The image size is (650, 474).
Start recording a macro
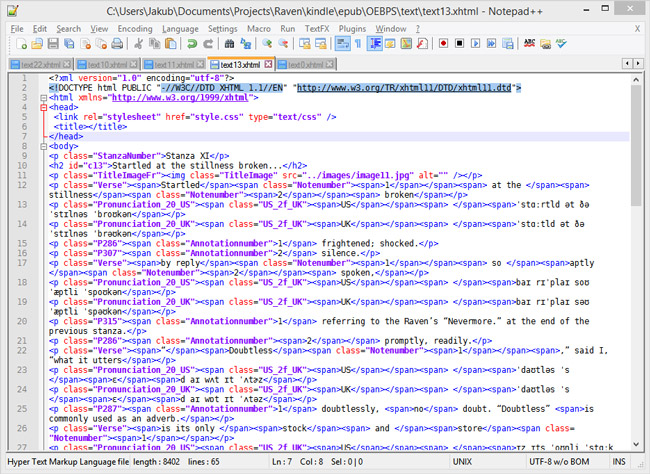click(x=443, y=44)
